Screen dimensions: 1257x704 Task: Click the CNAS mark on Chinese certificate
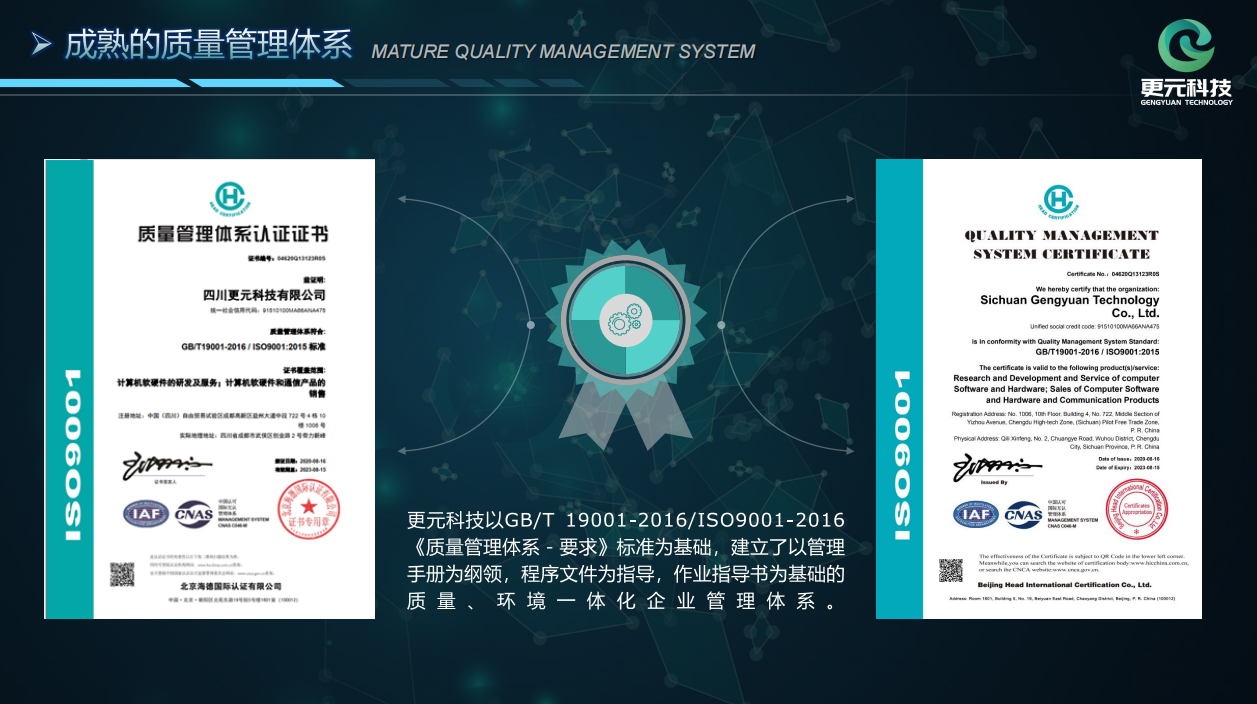click(x=193, y=514)
